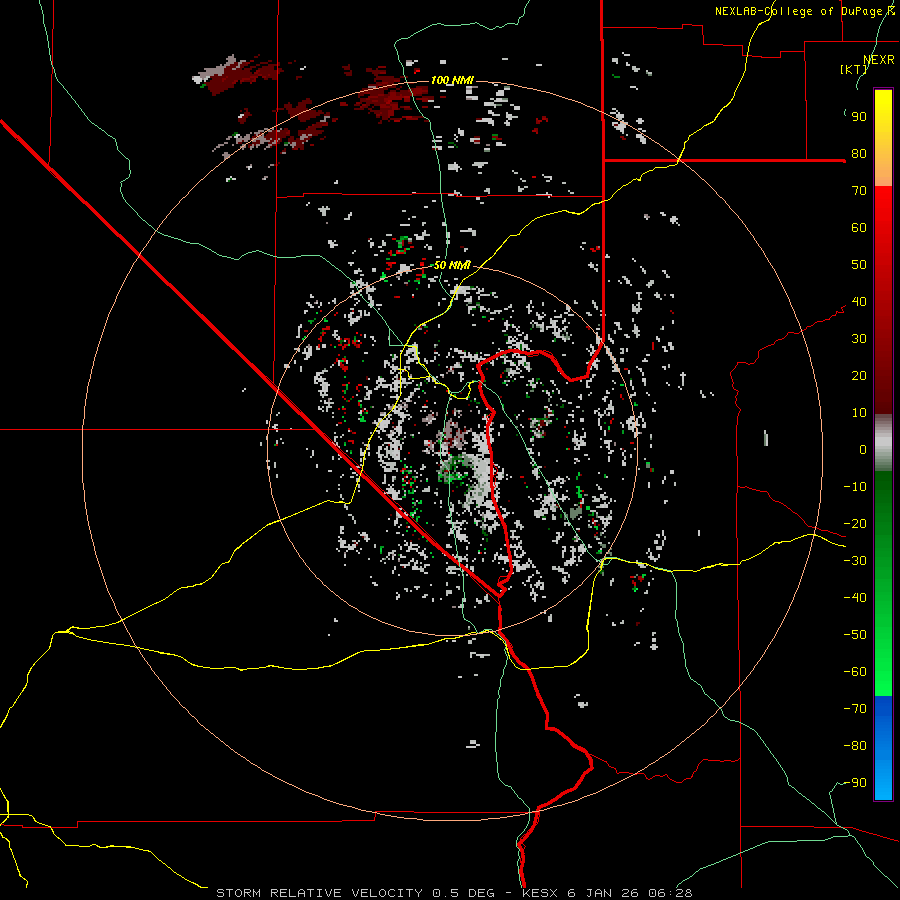The image size is (900, 900).
Task: Click the positive 40 scale label
Action: (859, 302)
